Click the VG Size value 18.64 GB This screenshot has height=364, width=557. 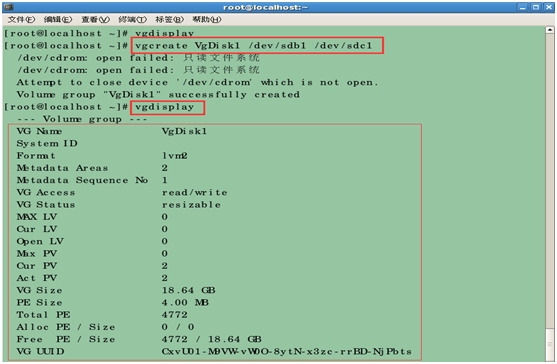click(x=188, y=290)
